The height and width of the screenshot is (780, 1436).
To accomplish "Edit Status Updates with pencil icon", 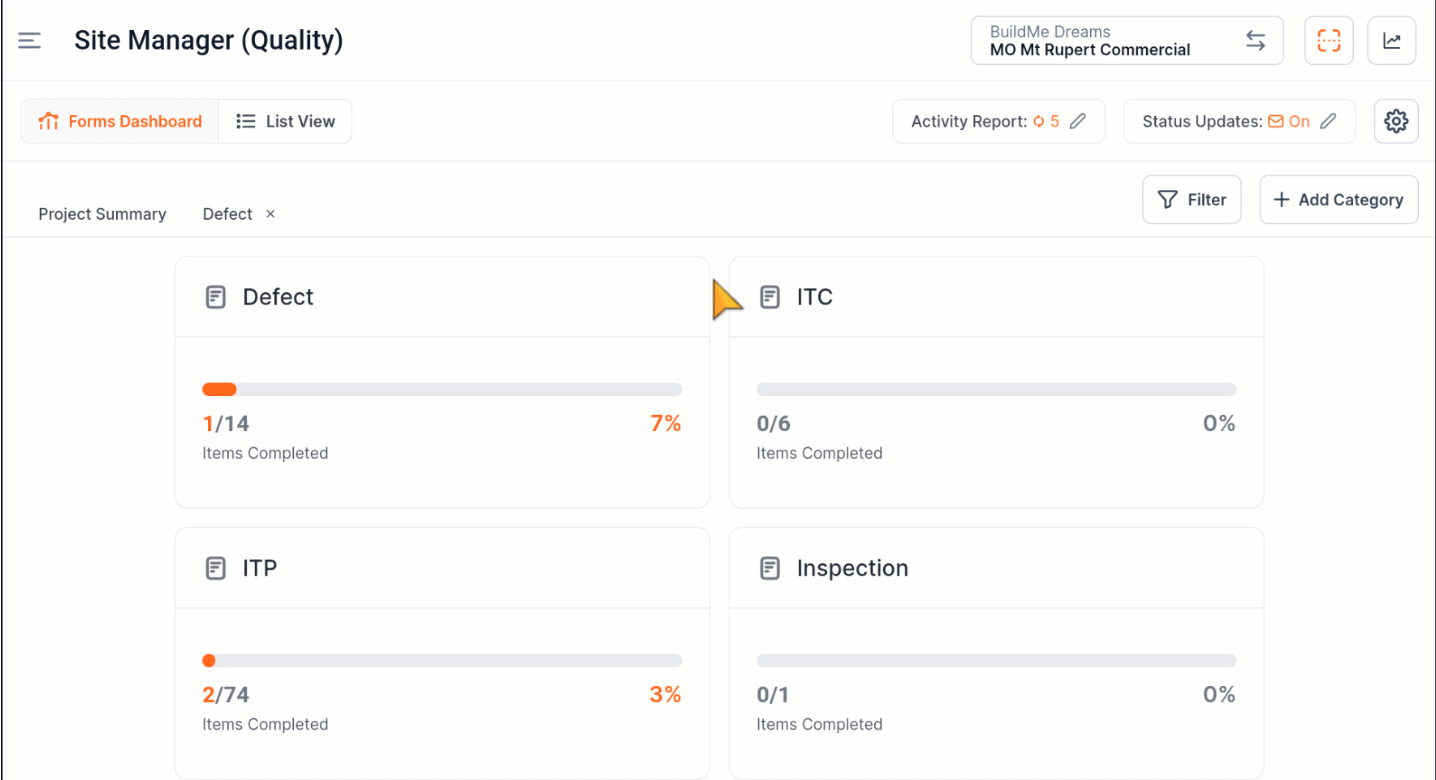I will click(1328, 121).
